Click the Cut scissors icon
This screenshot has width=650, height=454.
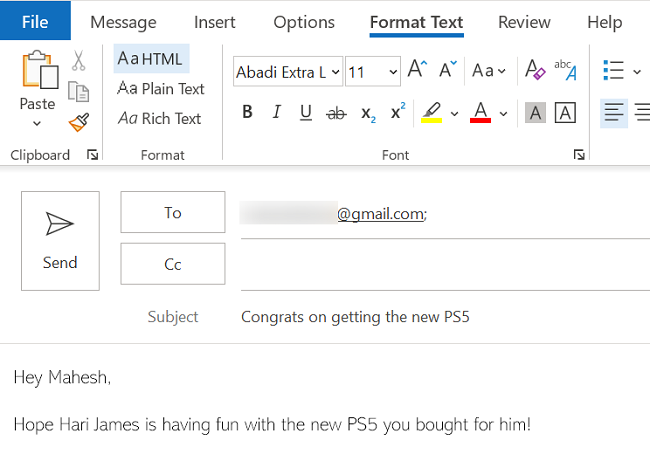[79, 62]
